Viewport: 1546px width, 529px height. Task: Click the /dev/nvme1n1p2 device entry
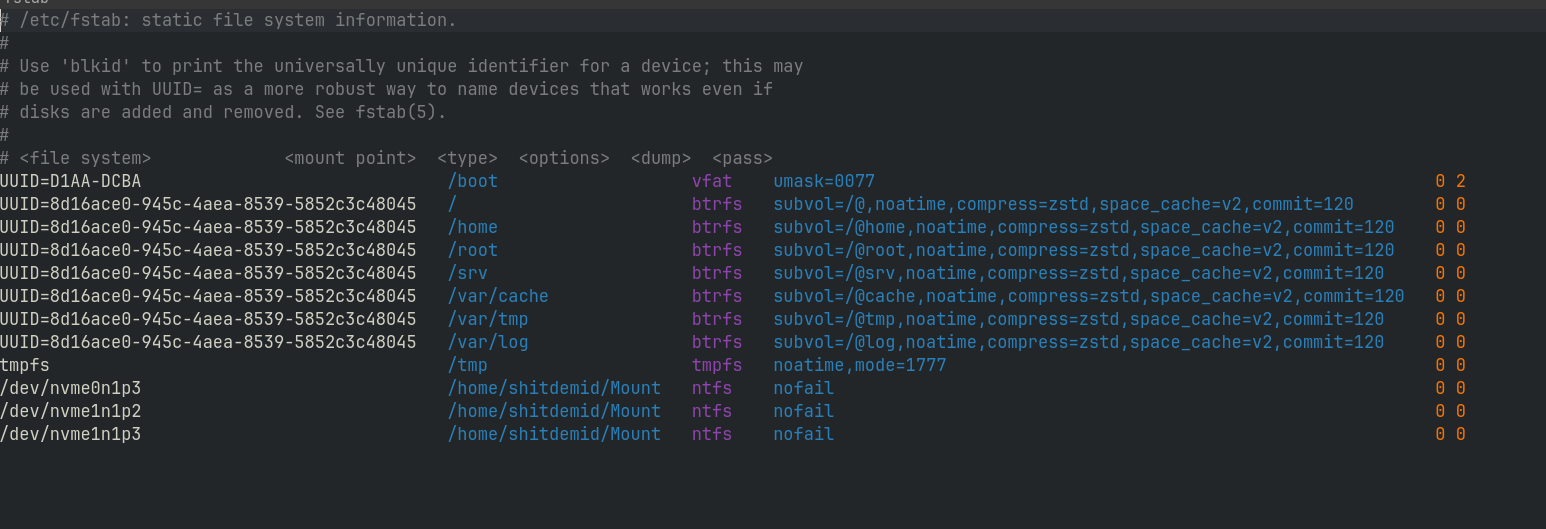pyautogui.click(x=70, y=411)
